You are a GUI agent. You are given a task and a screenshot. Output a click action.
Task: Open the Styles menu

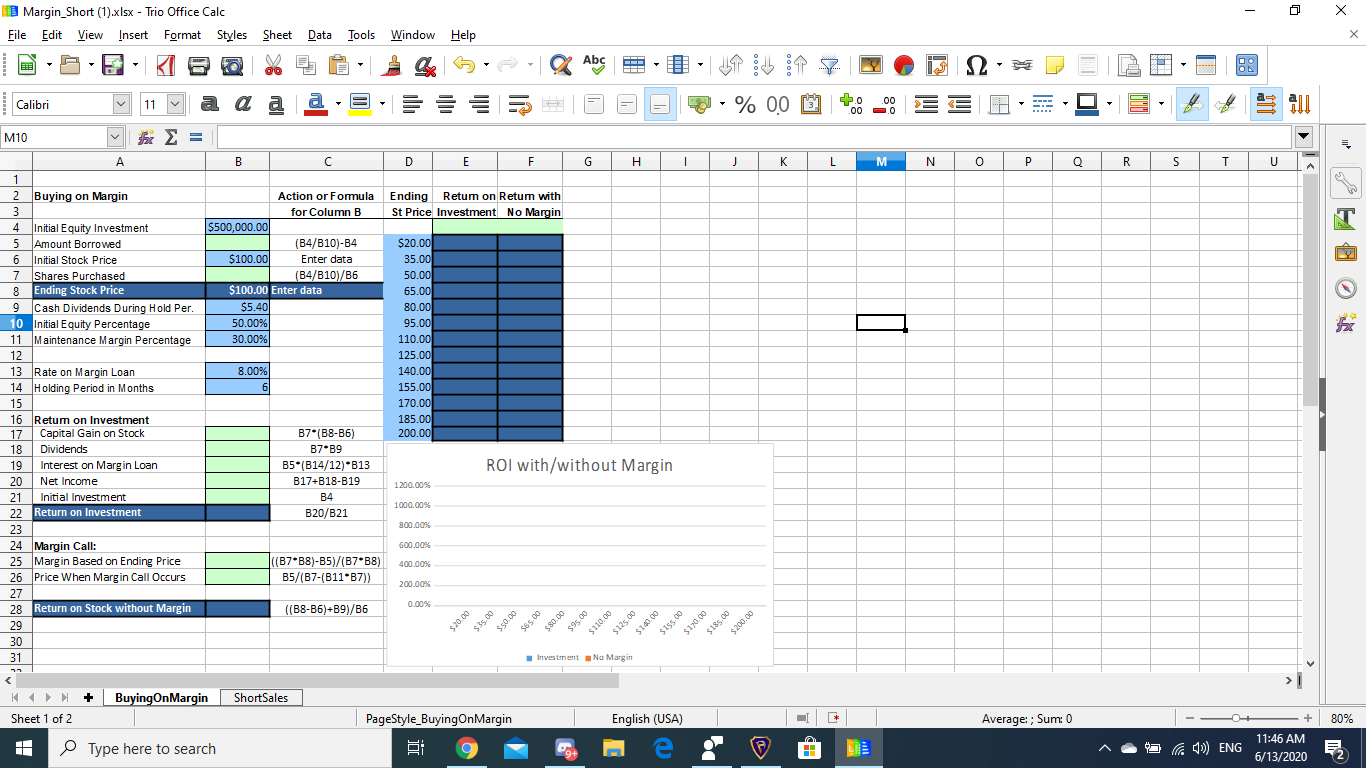[232, 35]
